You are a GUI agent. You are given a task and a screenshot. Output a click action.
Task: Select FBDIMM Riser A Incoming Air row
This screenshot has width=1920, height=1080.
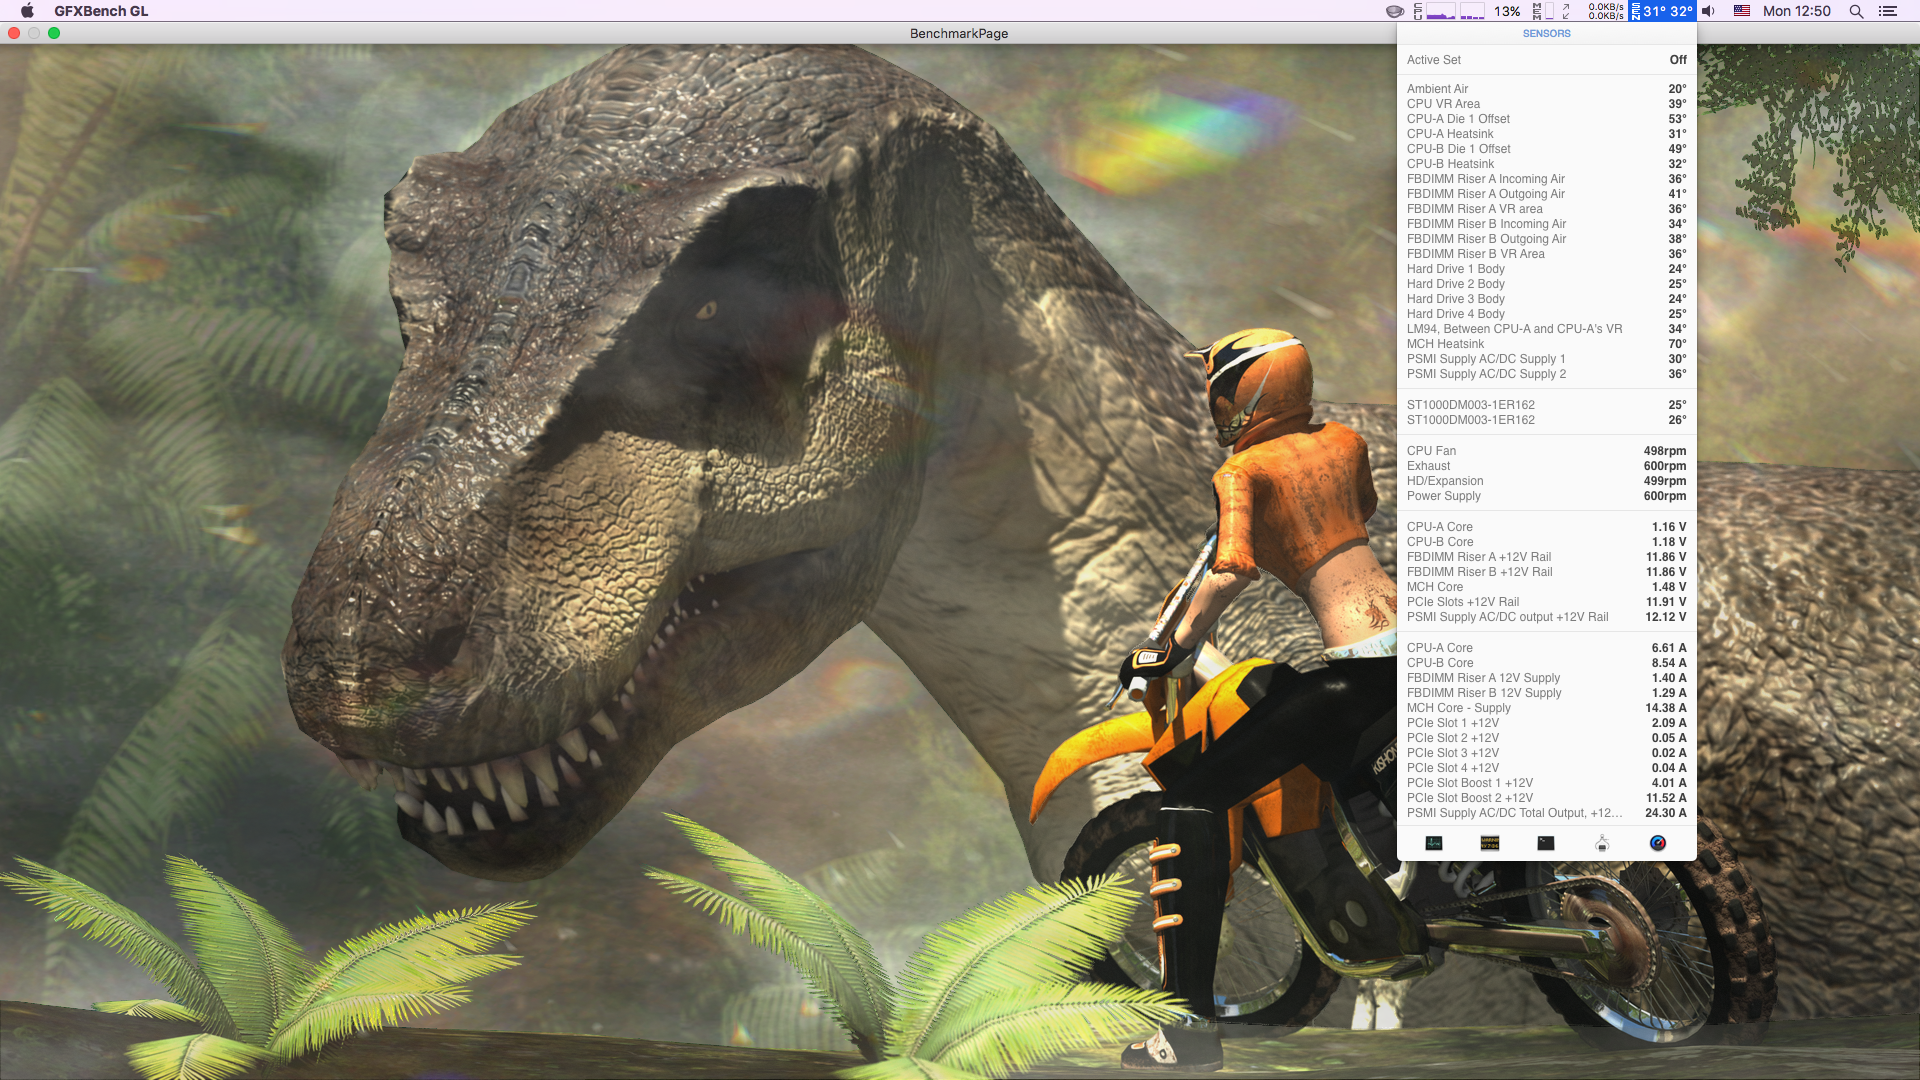(x=1546, y=179)
